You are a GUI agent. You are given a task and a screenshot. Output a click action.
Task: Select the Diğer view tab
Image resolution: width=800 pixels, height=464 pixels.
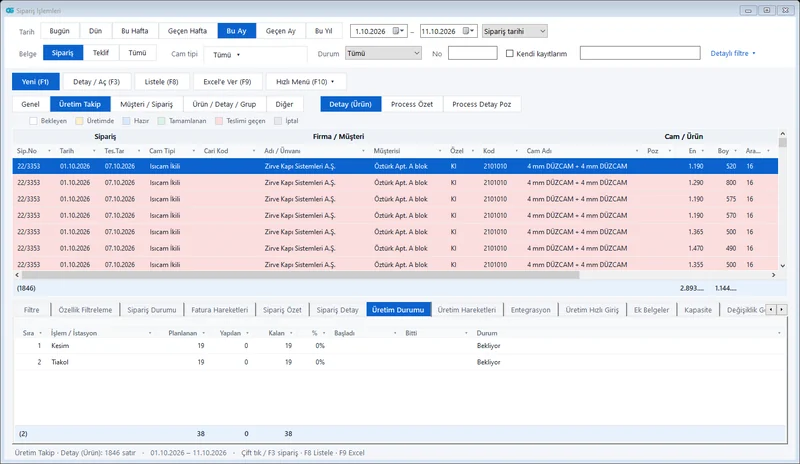pyautogui.click(x=284, y=104)
